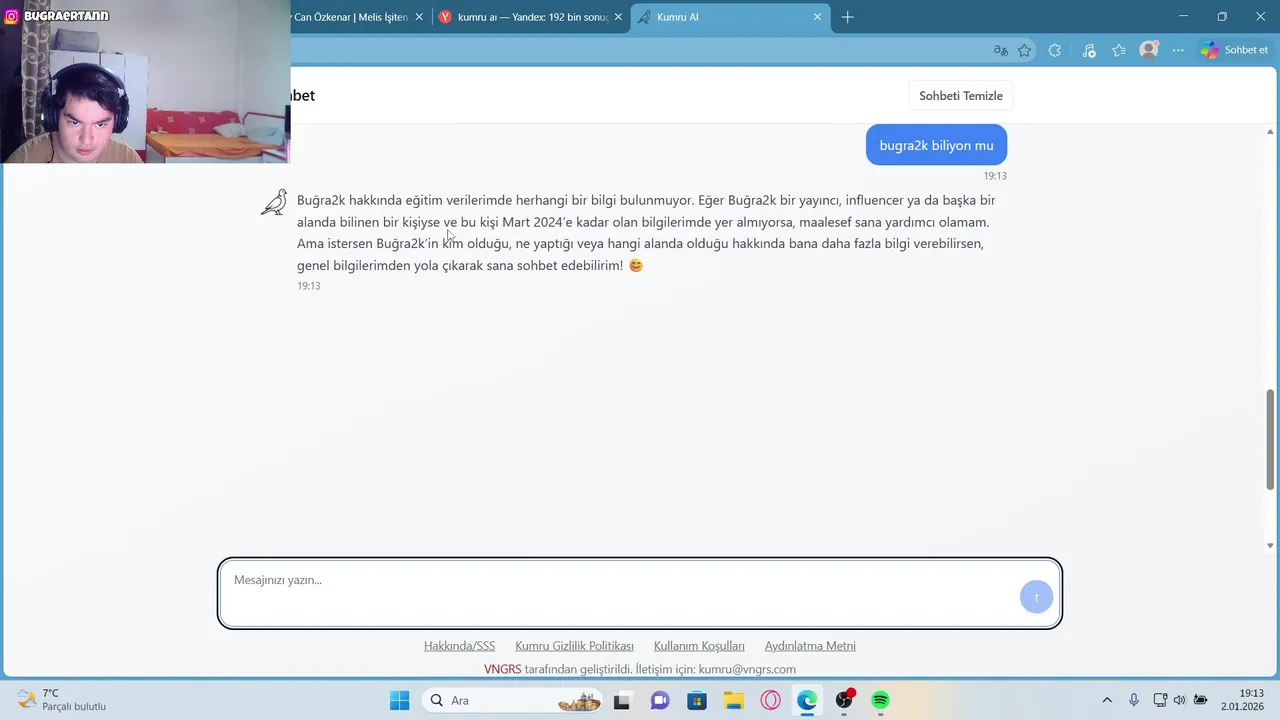This screenshot has width=1280, height=720.
Task: Click the microphone tray icon
Action: tap(1134, 700)
